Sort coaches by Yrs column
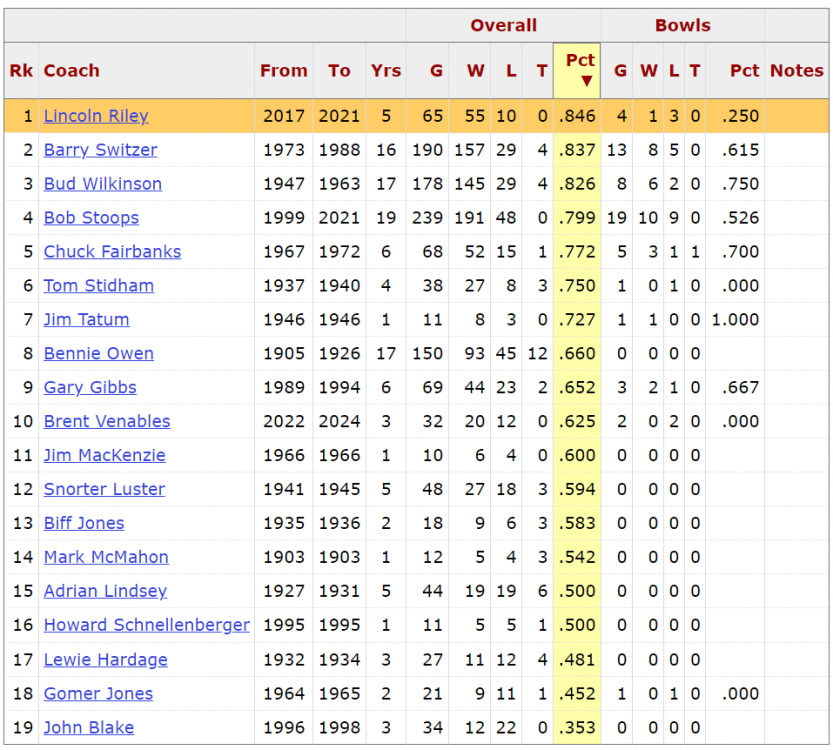The width and height of the screenshot is (833, 750). click(x=385, y=71)
